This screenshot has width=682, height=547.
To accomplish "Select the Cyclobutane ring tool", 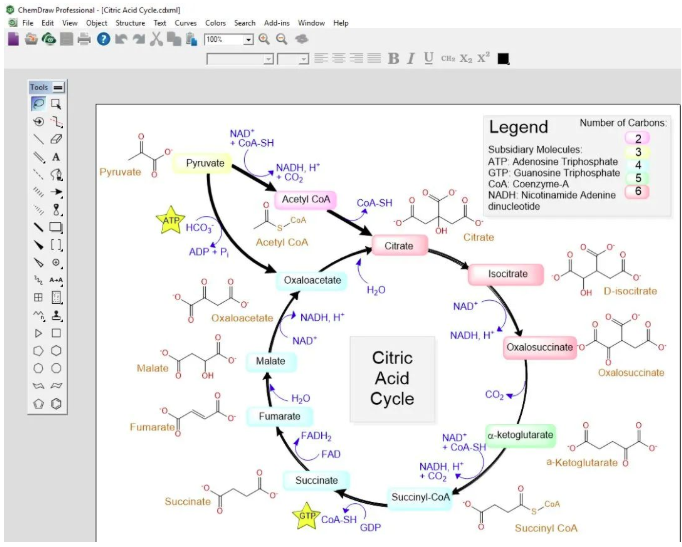I will tap(56, 334).
